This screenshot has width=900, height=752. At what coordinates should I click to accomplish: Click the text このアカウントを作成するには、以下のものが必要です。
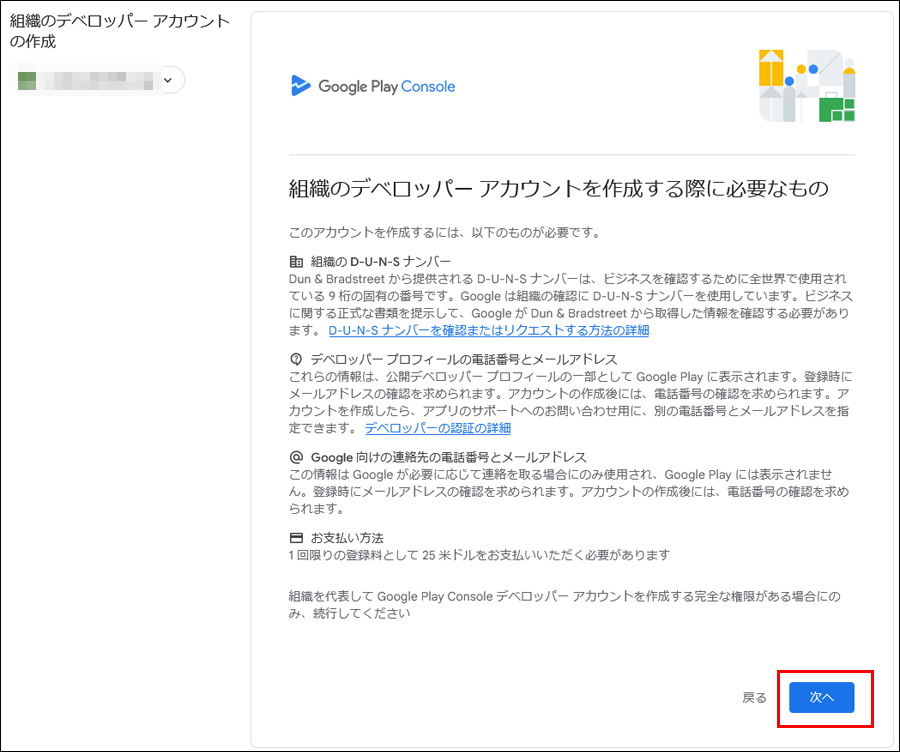(445, 232)
